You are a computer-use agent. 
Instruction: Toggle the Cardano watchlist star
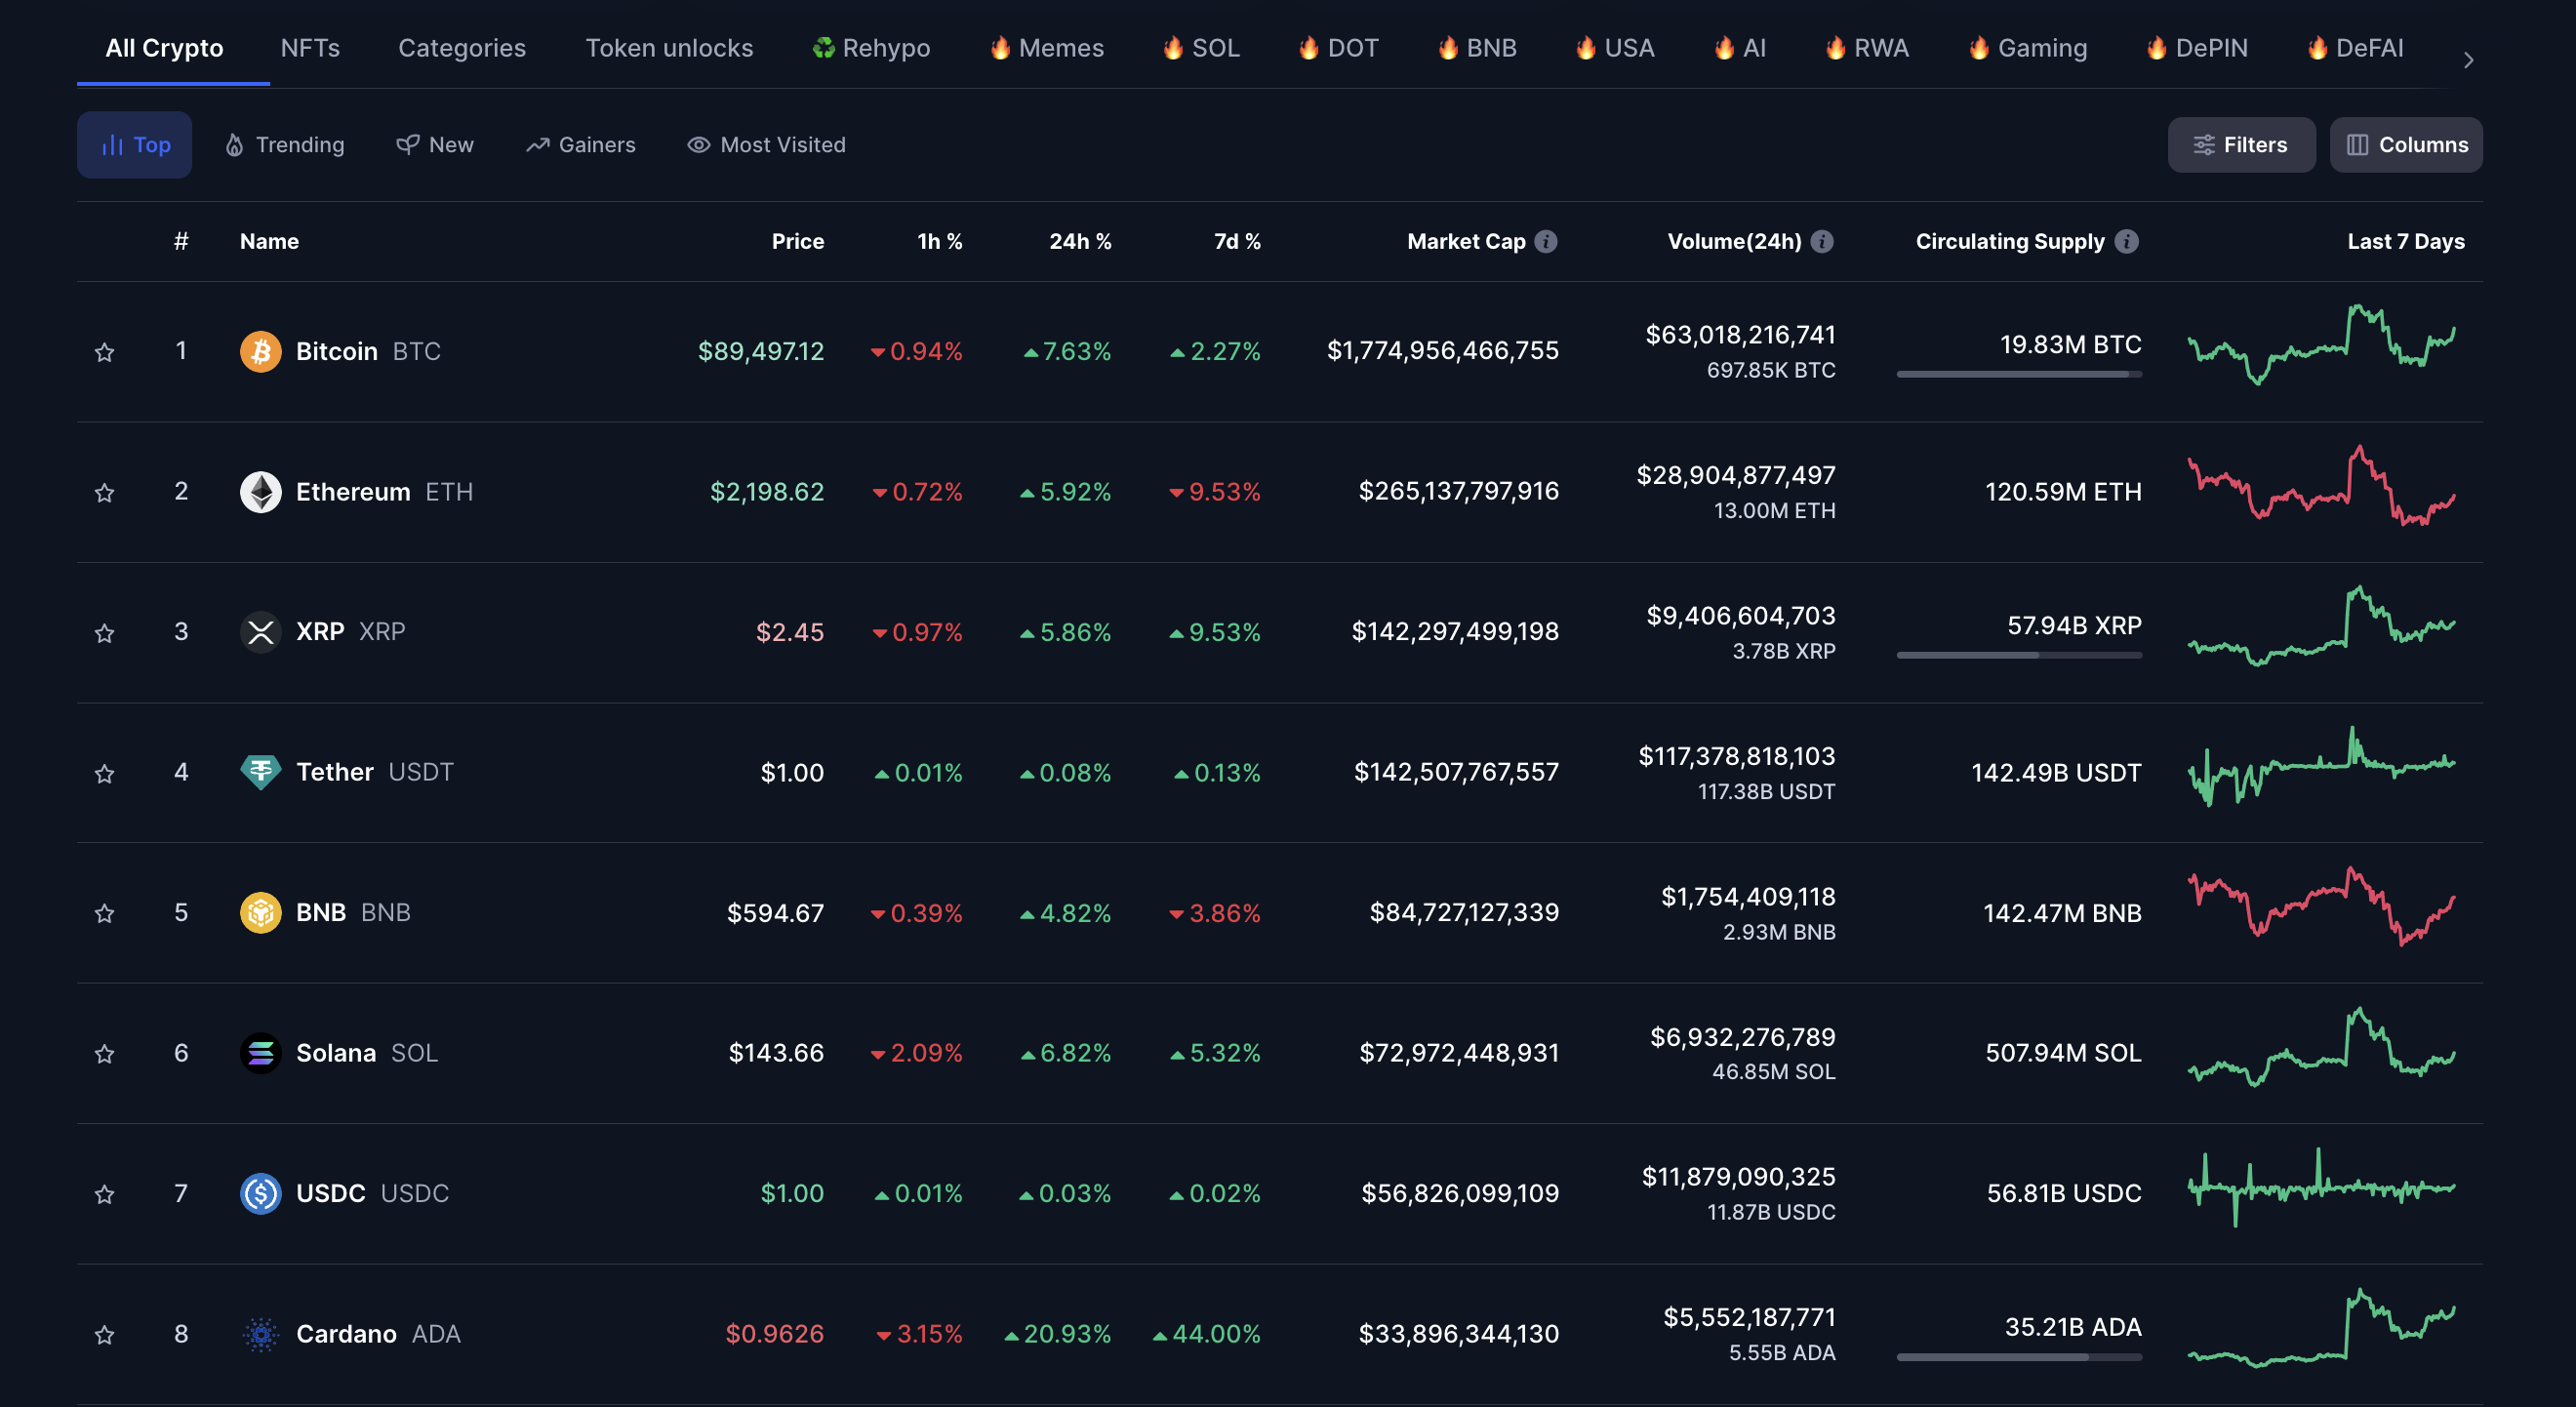pos(104,1334)
